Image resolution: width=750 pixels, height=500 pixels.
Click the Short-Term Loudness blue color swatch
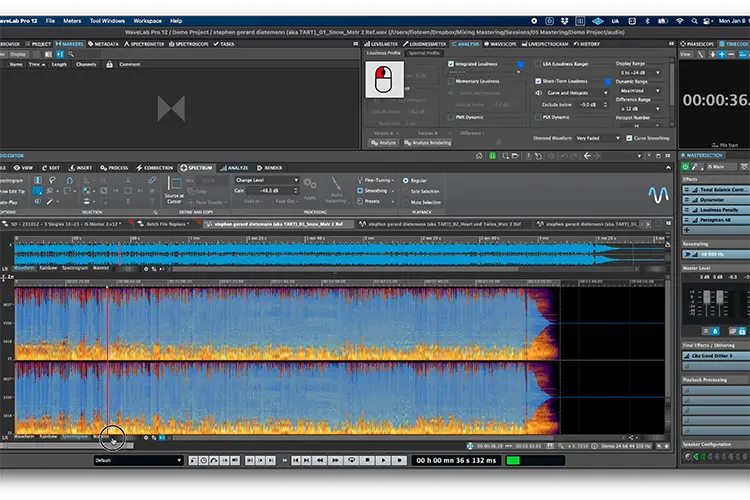tap(608, 81)
